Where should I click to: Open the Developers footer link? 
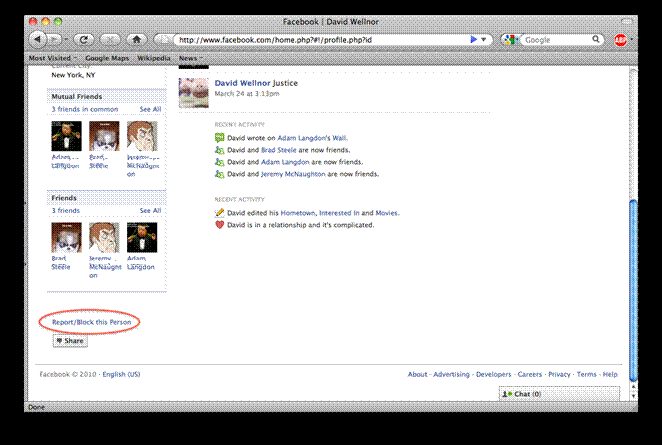tap(493, 374)
